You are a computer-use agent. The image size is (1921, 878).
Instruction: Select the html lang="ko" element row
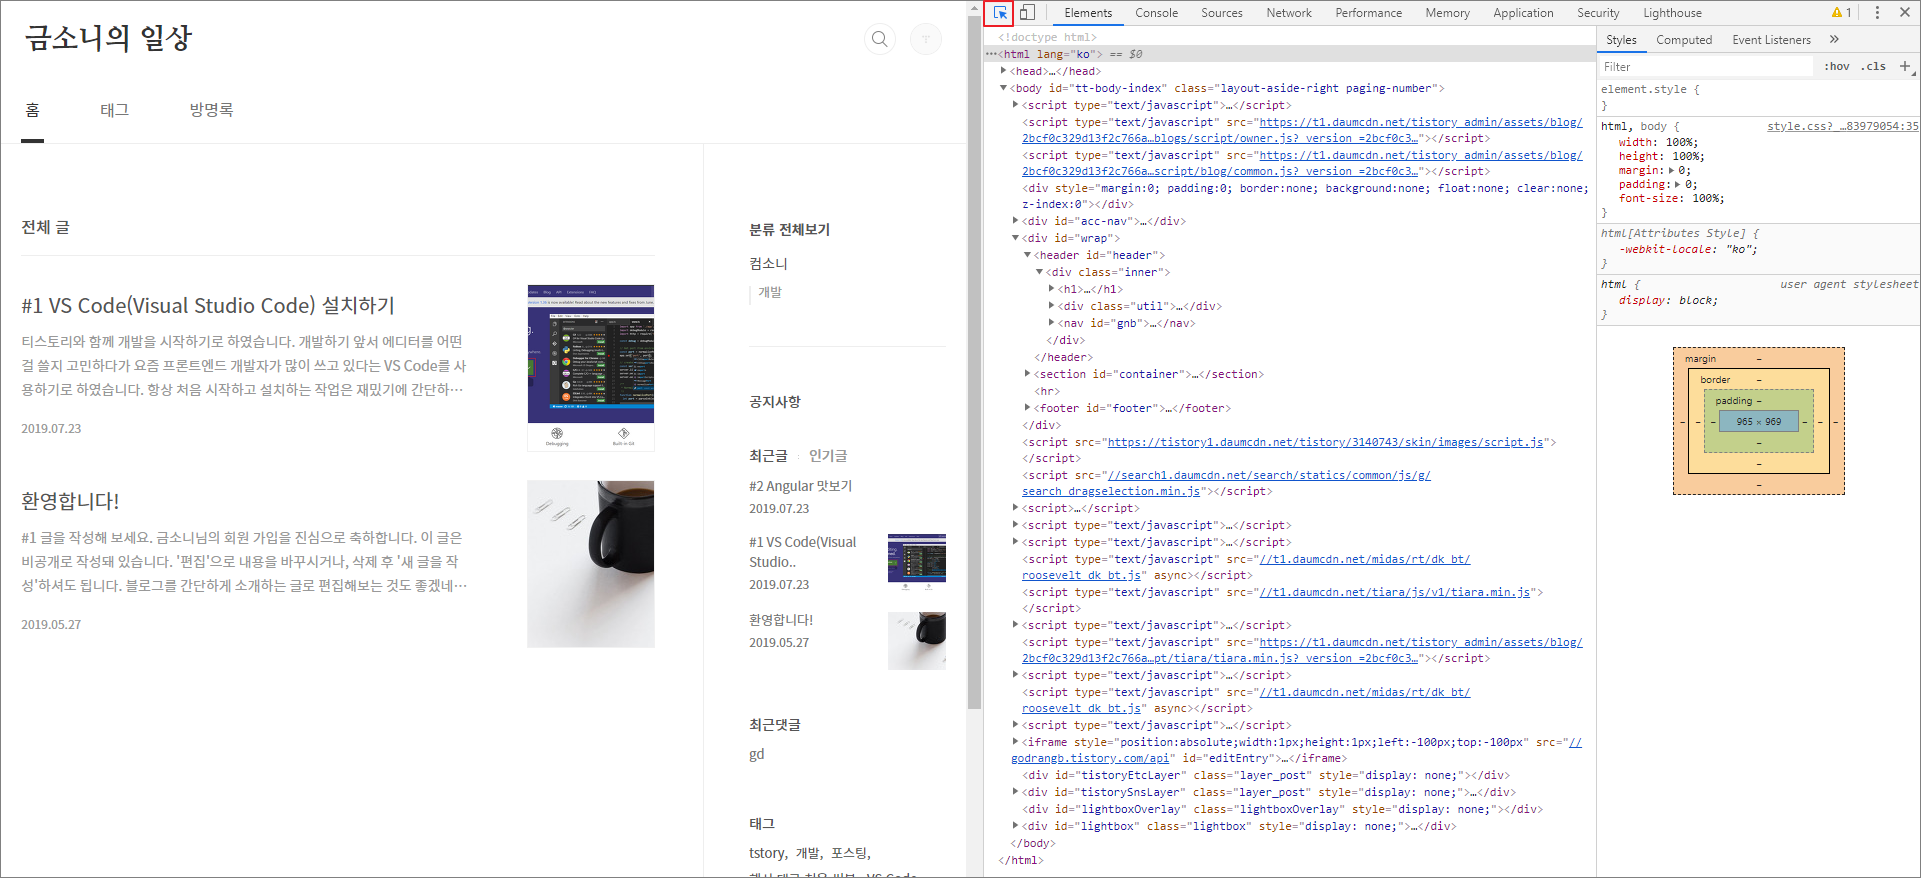[x=1290, y=54]
